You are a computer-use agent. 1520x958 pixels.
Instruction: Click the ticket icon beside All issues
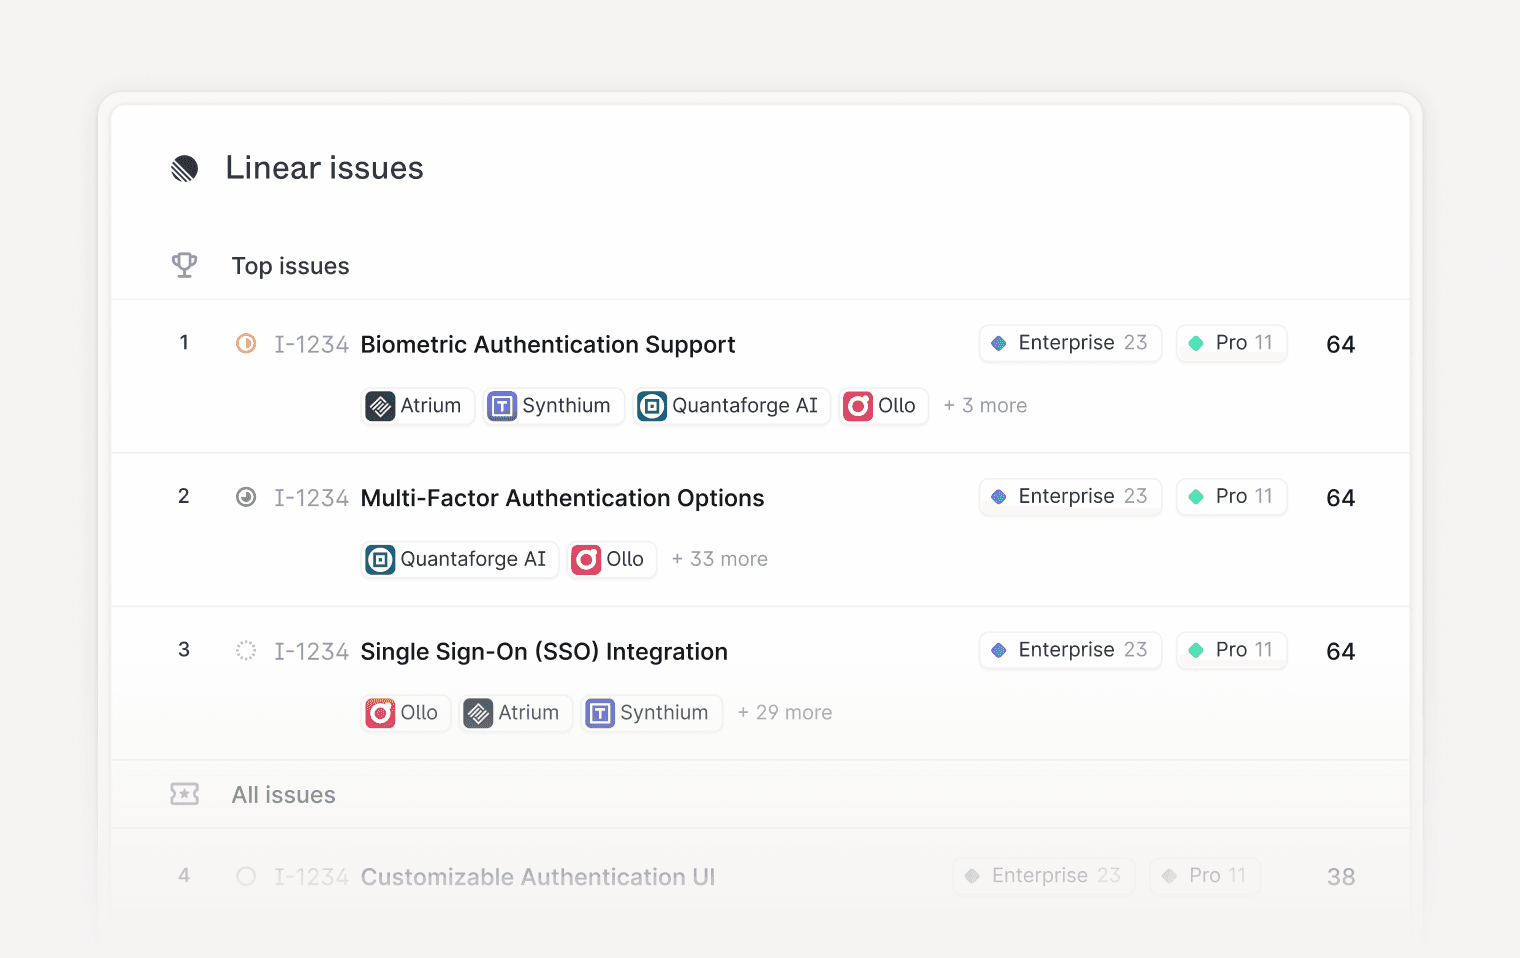pos(184,793)
